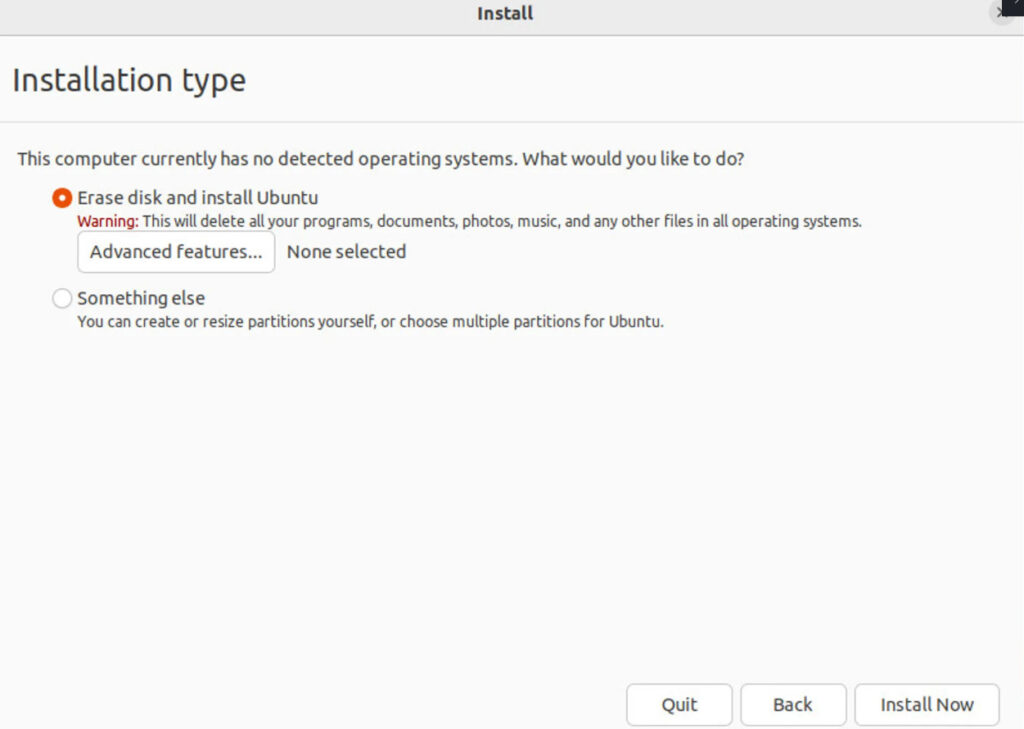Click the 'Install' window title

point(505,13)
